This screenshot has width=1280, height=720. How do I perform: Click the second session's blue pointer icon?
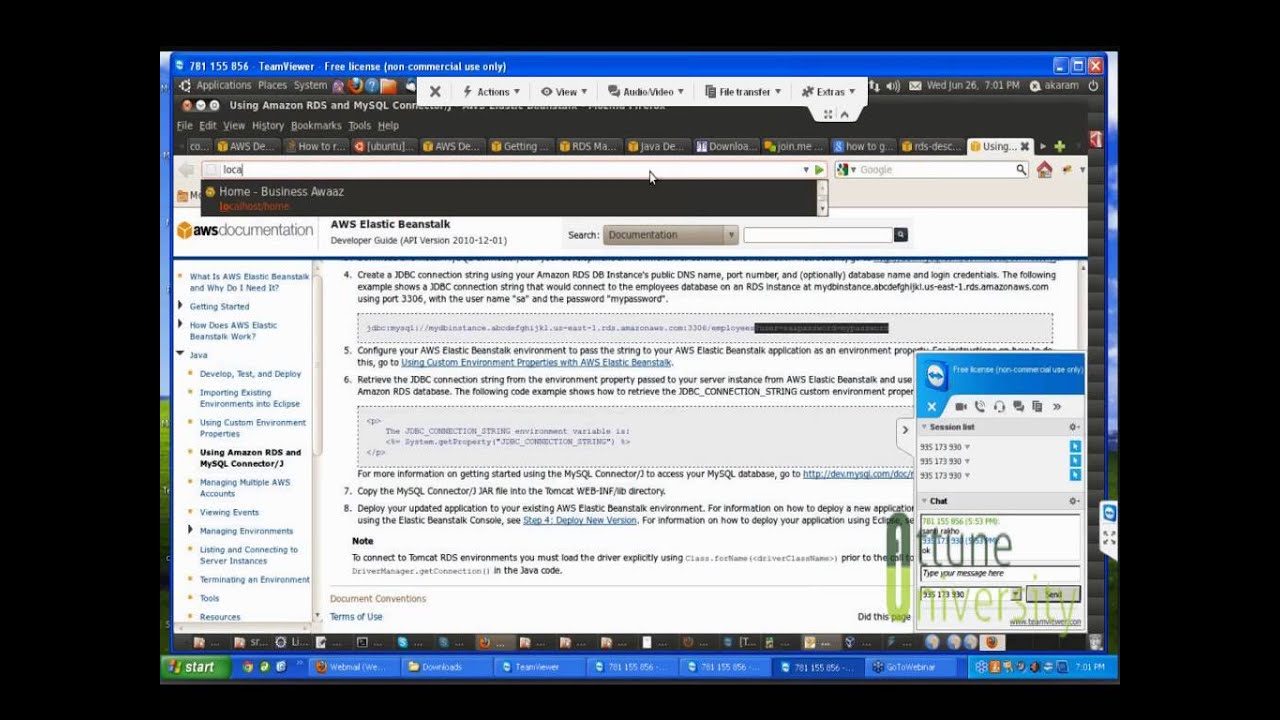[1075, 461]
